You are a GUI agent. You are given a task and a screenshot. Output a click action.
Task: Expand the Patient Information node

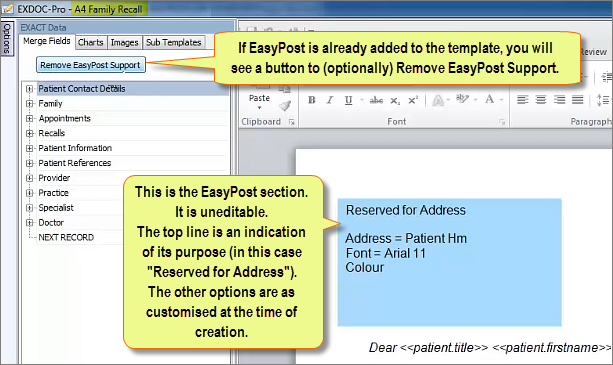tap(29, 148)
